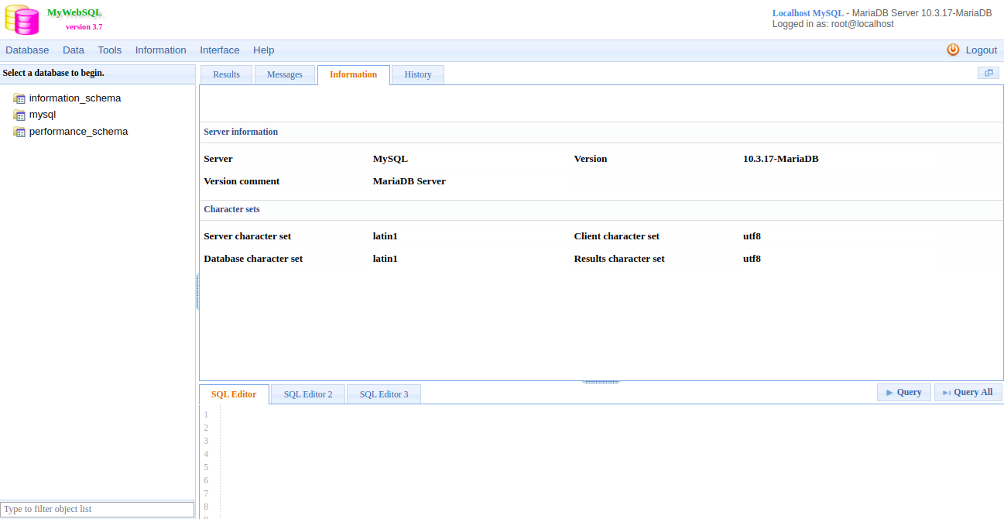Viewport: 1004px width, 520px height.
Task: Click the 'Client character set' label
Action: pos(617,236)
